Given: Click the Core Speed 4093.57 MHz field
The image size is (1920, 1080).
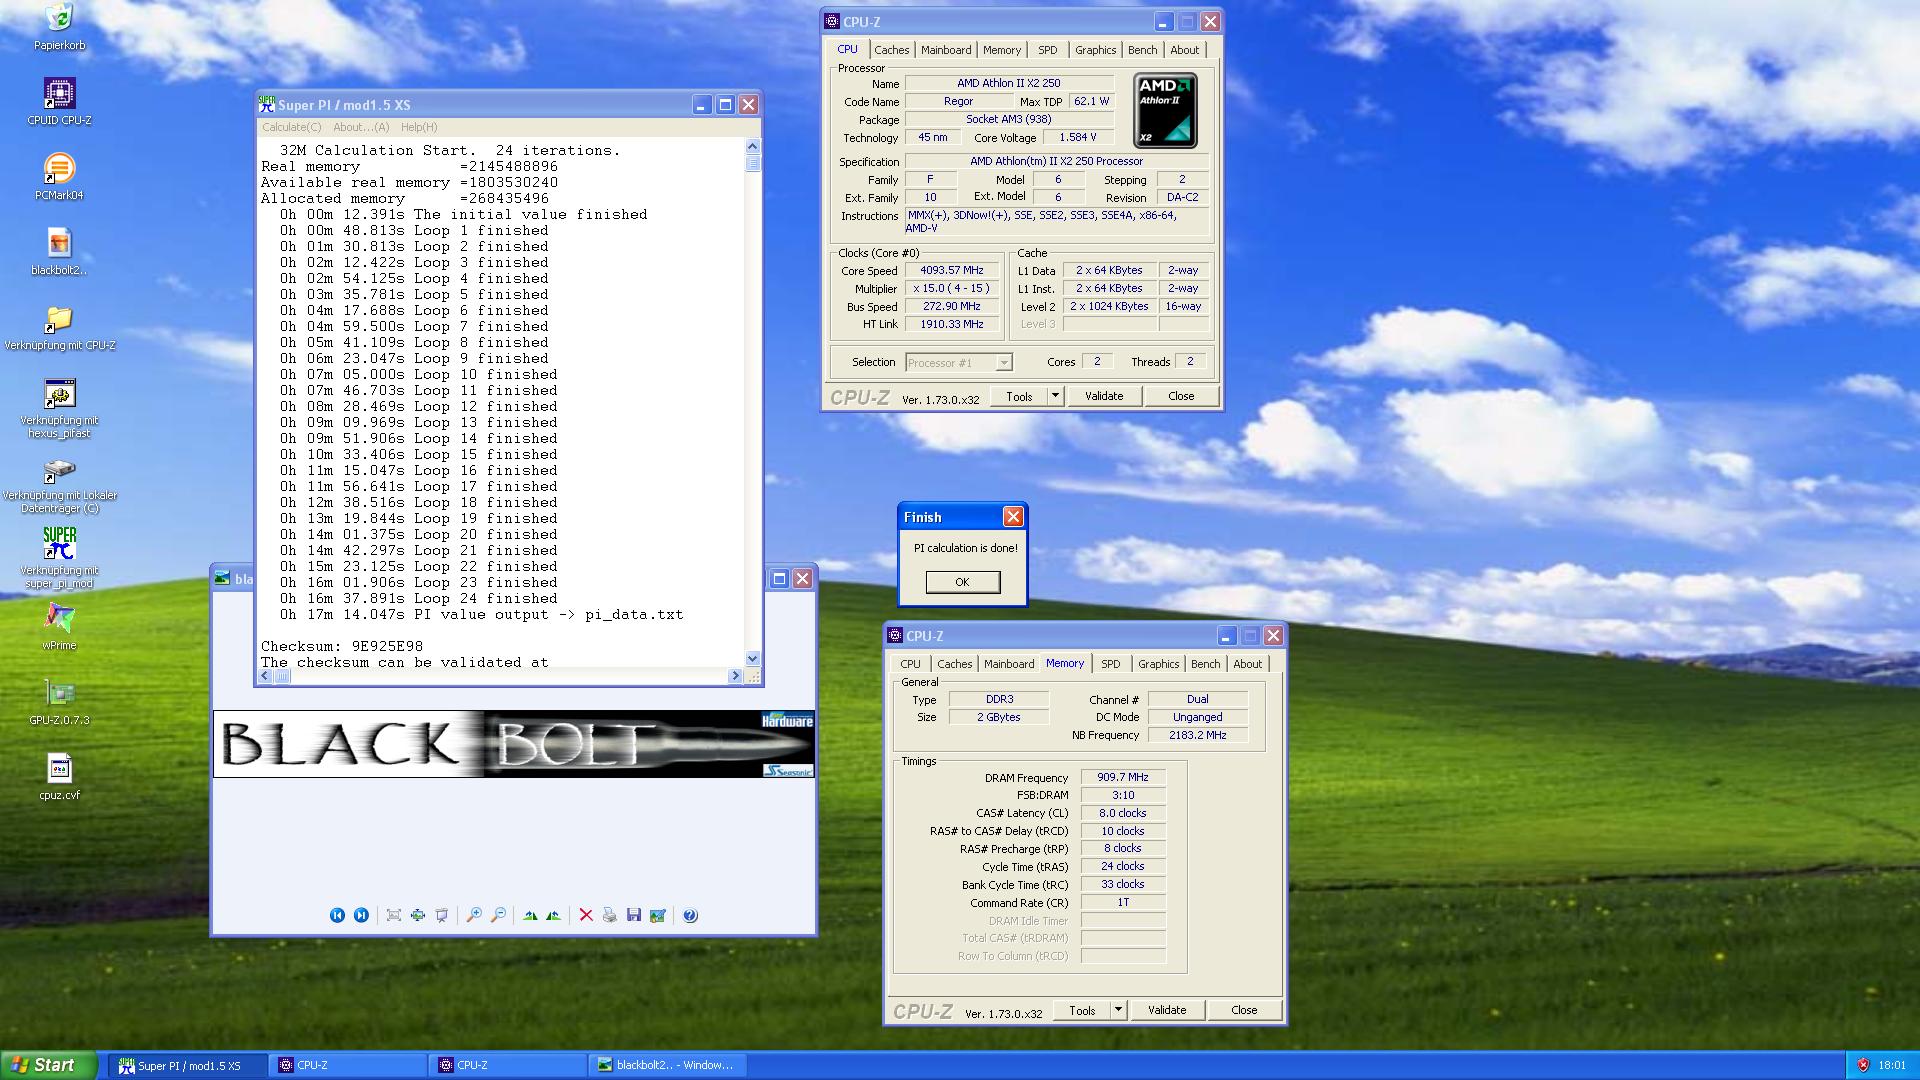Looking at the screenshot, I should pyautogui.click(x=952, y=270).
